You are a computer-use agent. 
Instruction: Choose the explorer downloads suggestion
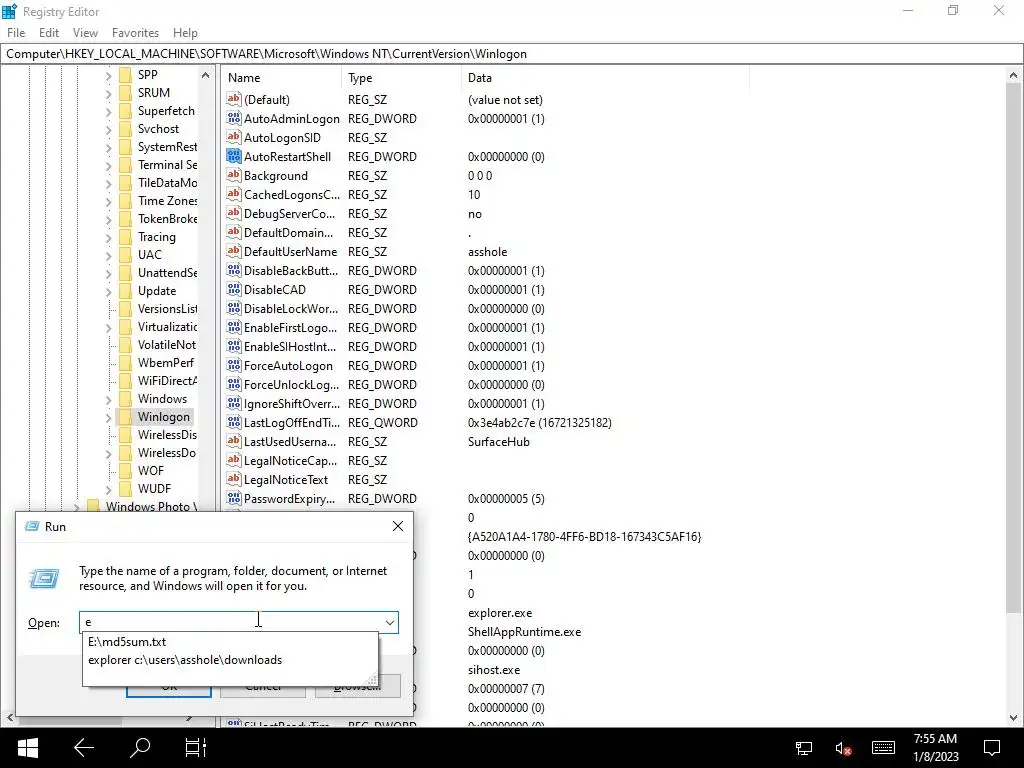[230, 660]
